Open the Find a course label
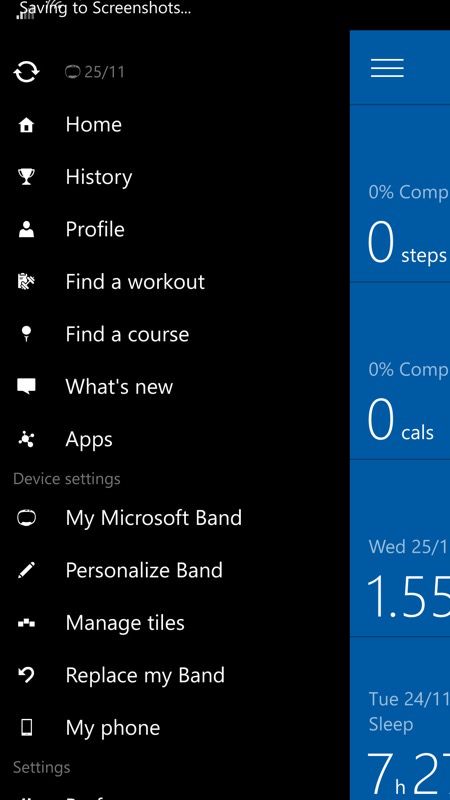Viewport: 450px width, 800px height. coord(127,334)
